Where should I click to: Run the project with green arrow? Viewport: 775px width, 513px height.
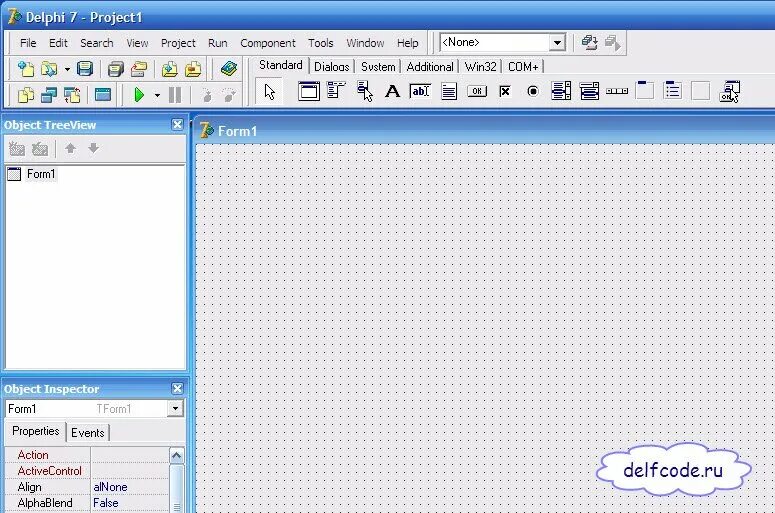point(139,94)
